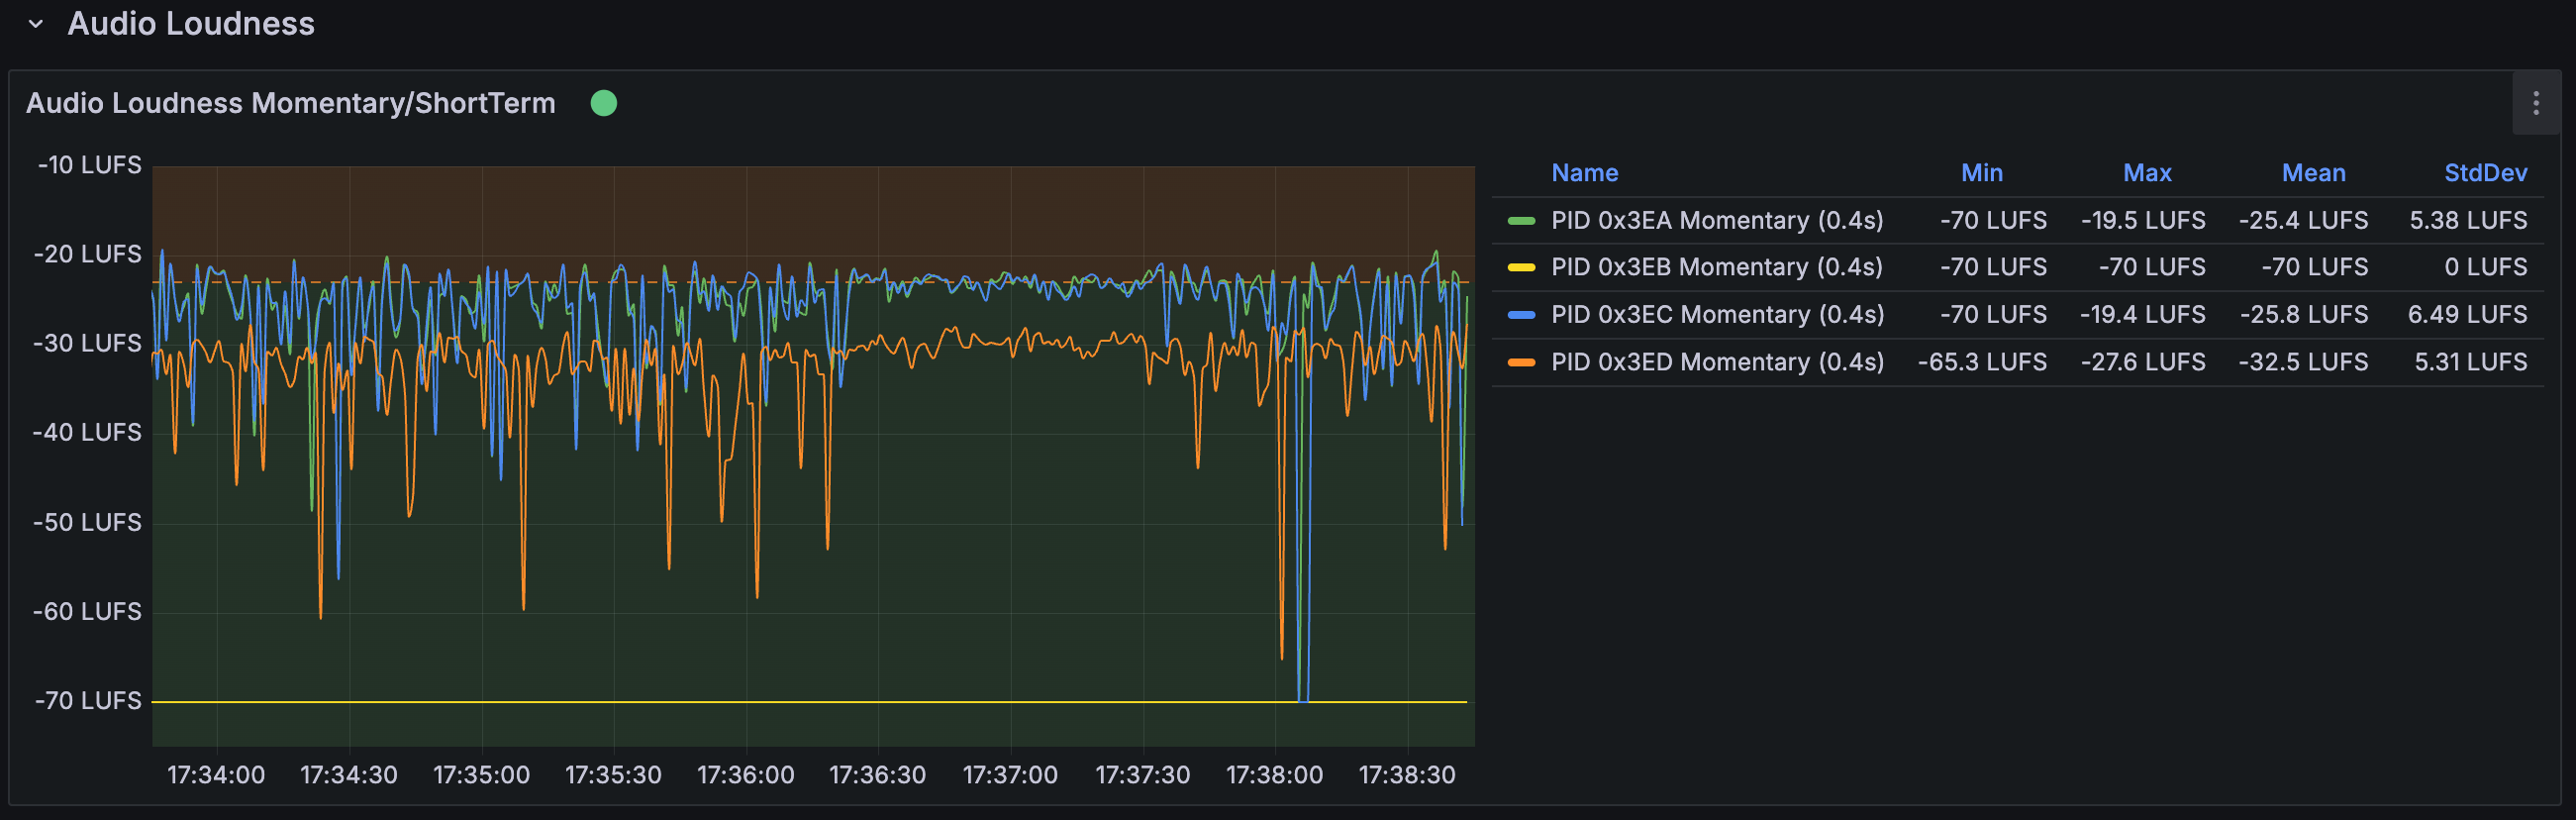Click the green status dot indicator

pyautogui.click(x=603, y=103)
